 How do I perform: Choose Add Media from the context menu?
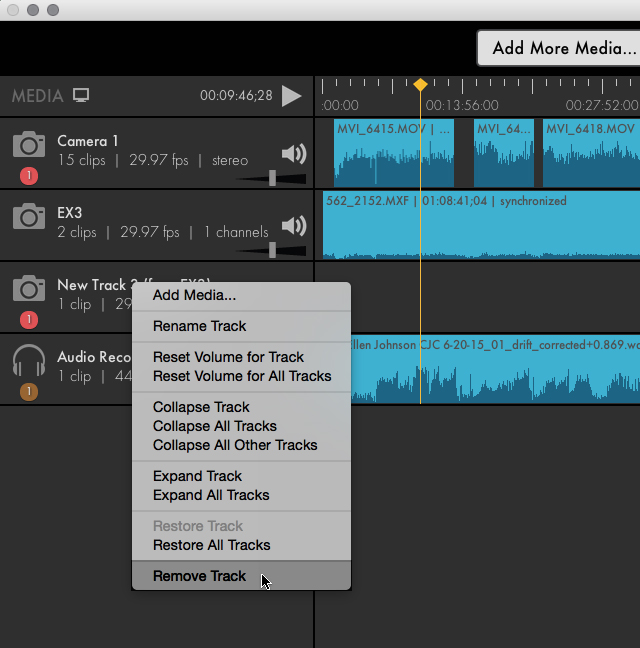241,295
